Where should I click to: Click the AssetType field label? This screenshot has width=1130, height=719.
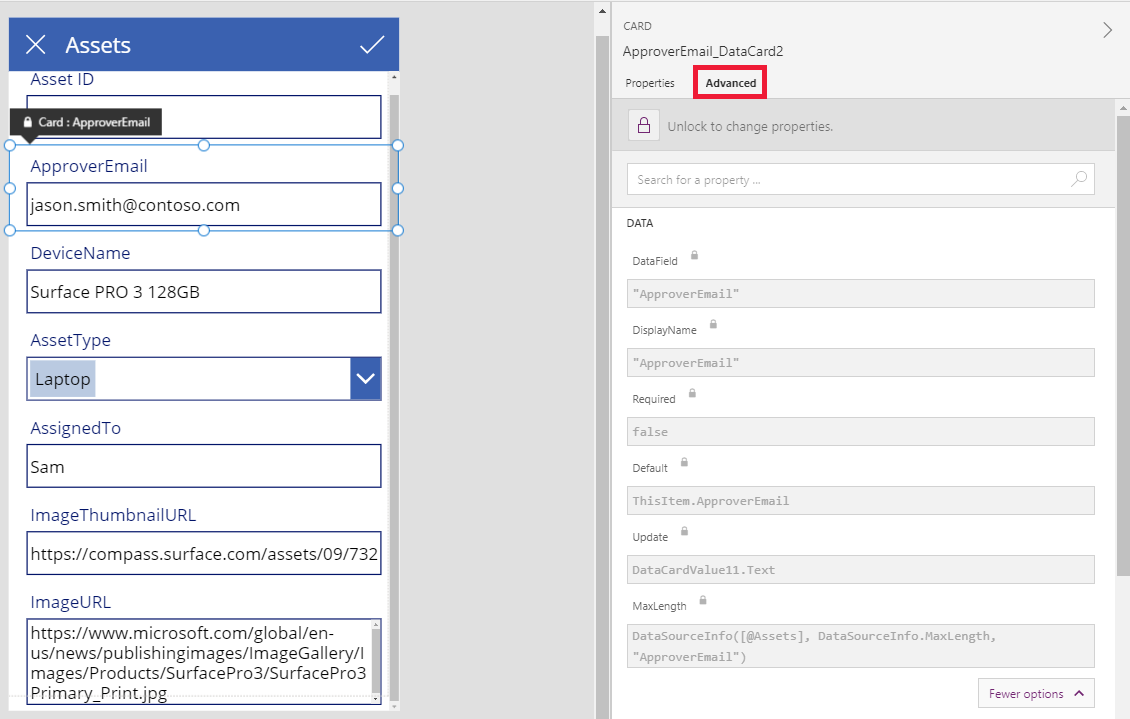click(x=70, y=340)
